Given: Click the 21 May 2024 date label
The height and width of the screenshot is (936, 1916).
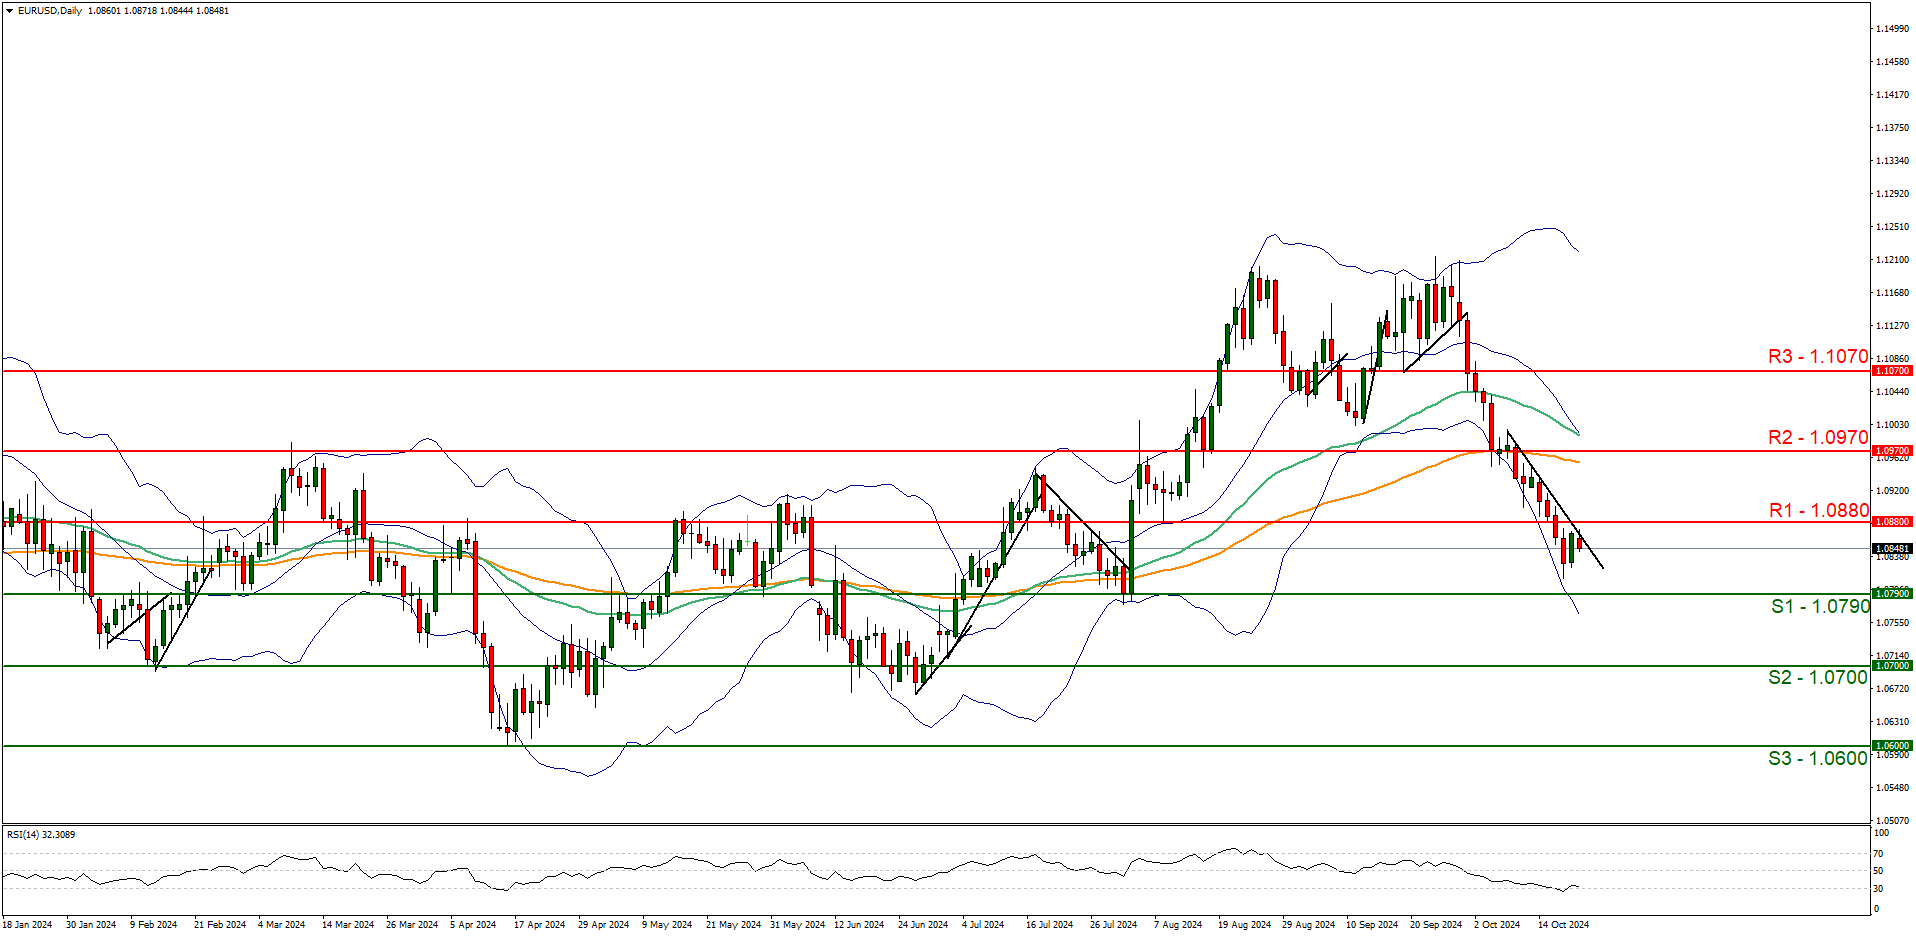Looking at the screenshot, I should click(733, 925).
